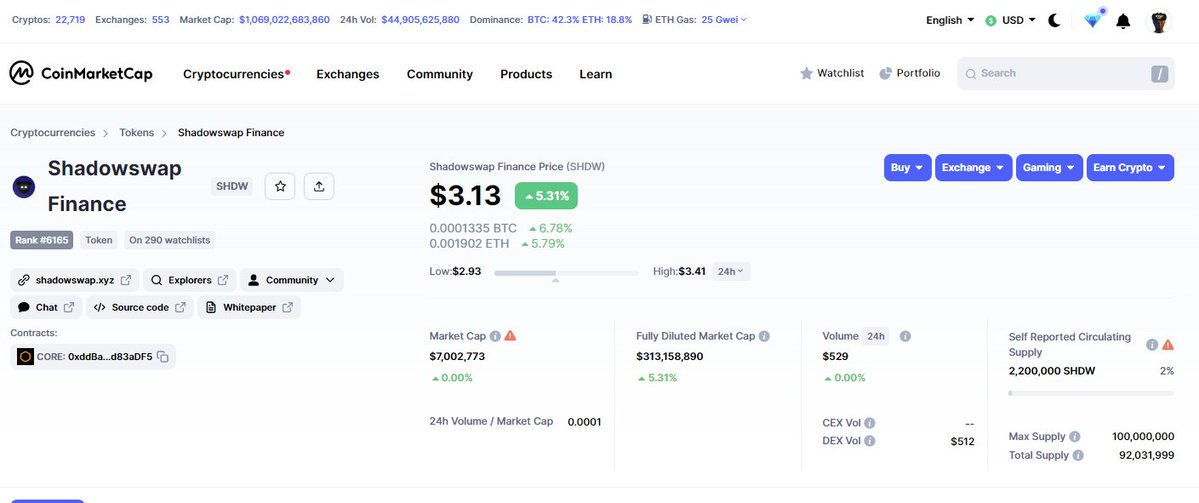Open Source code link
This screenshot has height=503, width=1199.
pos(139,307)
